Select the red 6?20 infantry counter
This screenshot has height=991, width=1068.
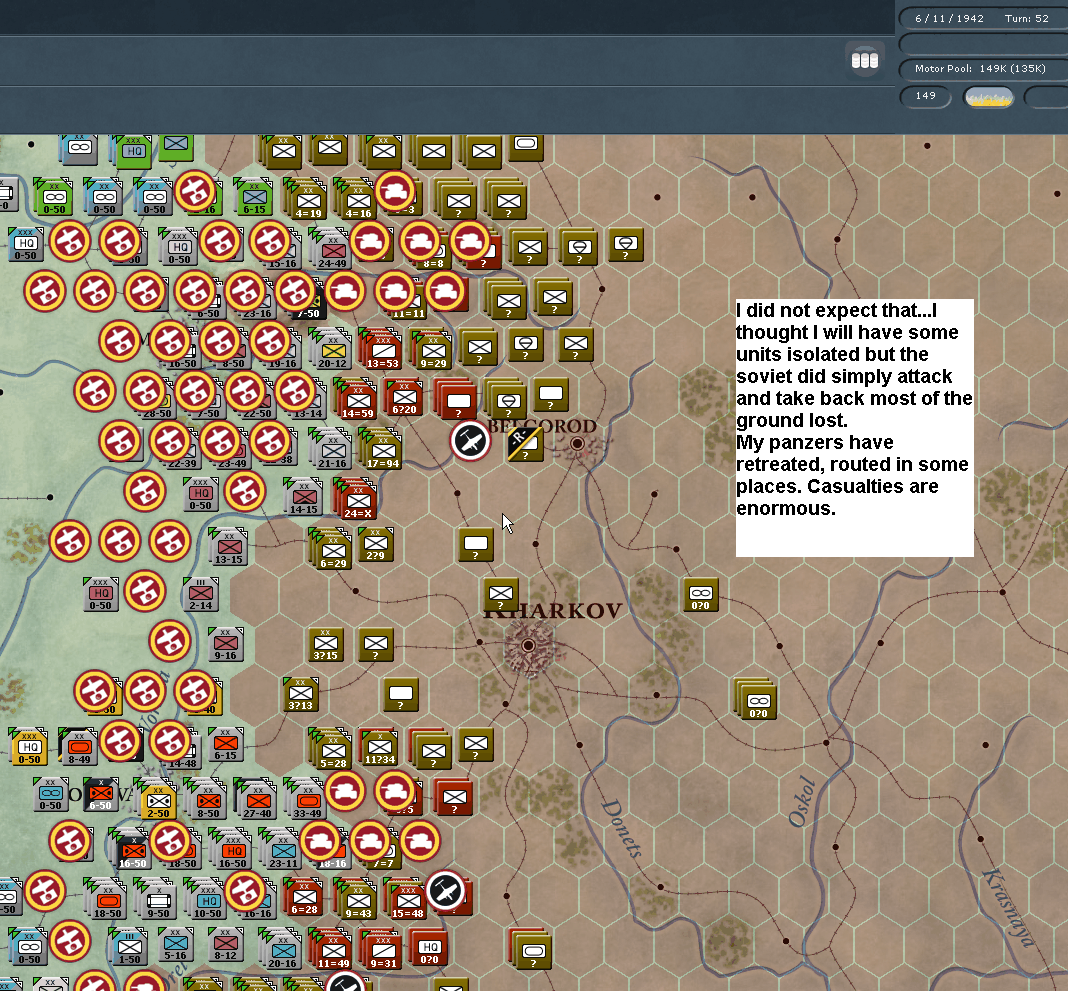point(404,398)
